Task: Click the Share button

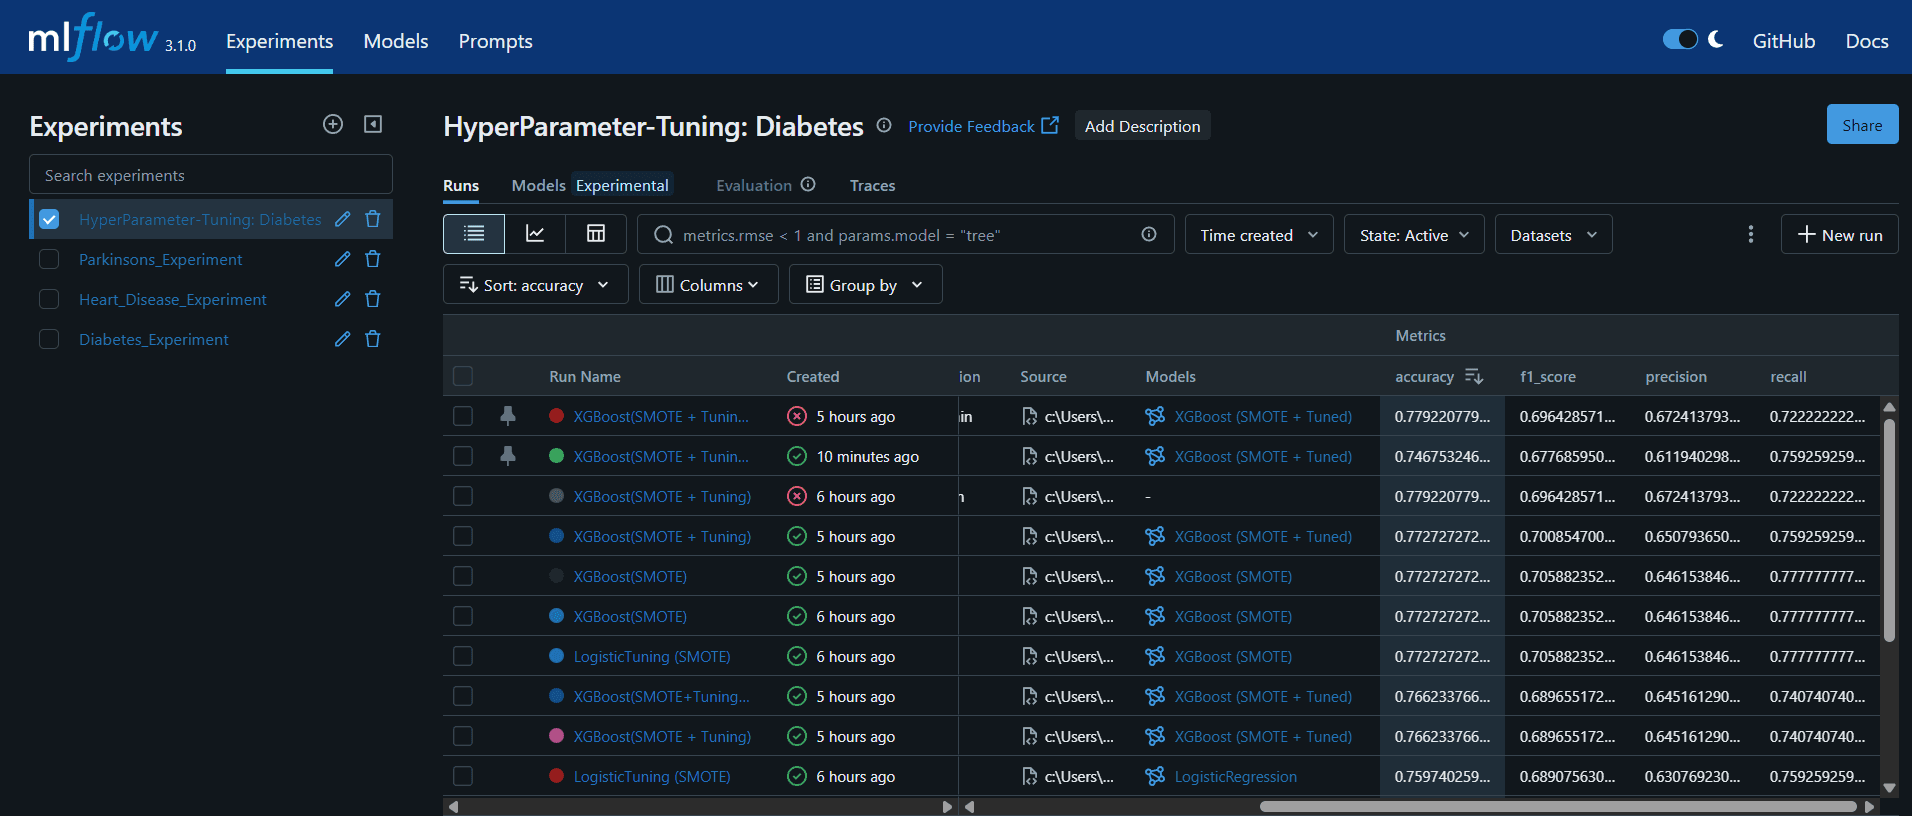Action: pyautogui.click(x=1862, y=125)
